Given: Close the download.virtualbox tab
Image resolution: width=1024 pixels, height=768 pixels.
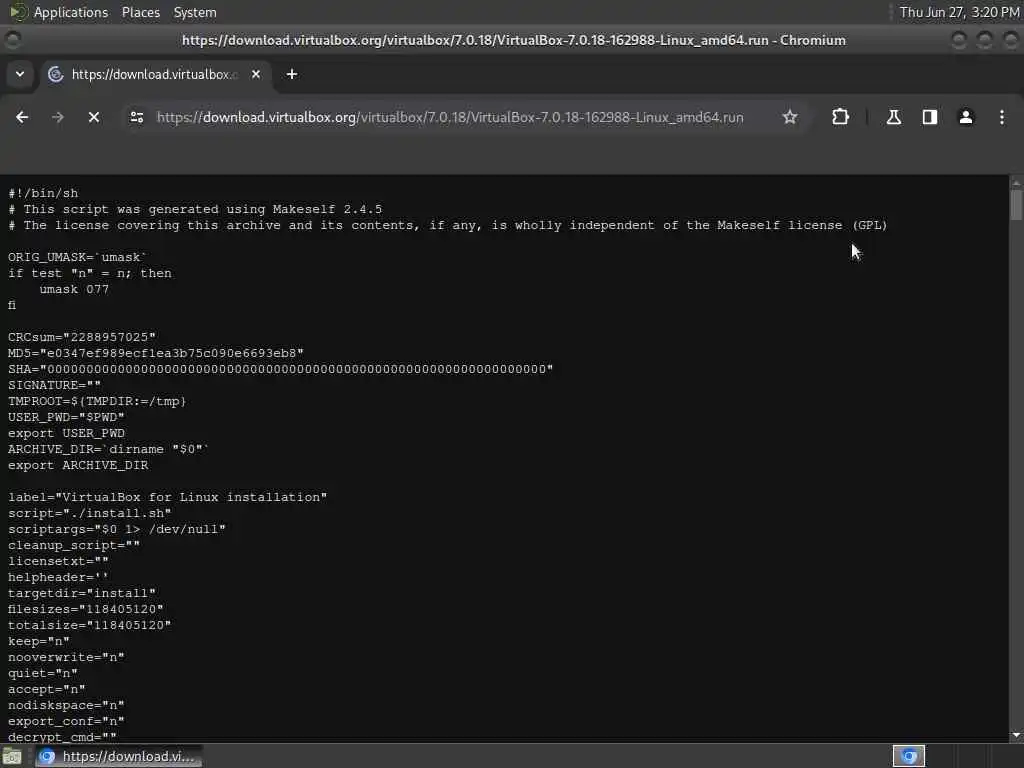Looking at the screenshot, I should 256,74.
